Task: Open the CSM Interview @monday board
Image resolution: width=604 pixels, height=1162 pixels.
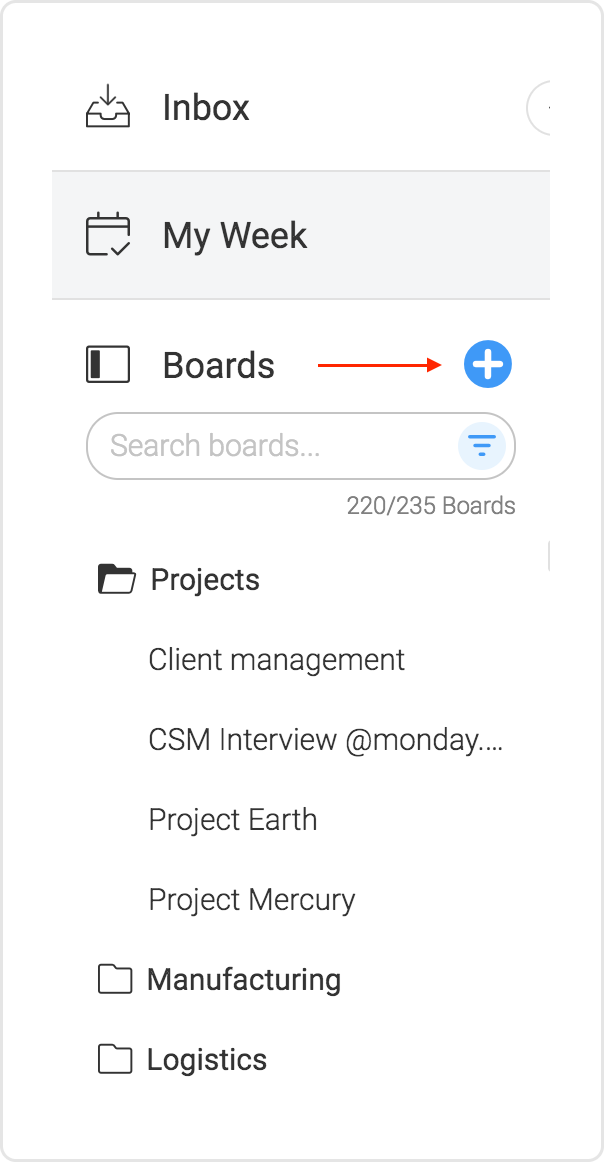Action: [326, 740]
